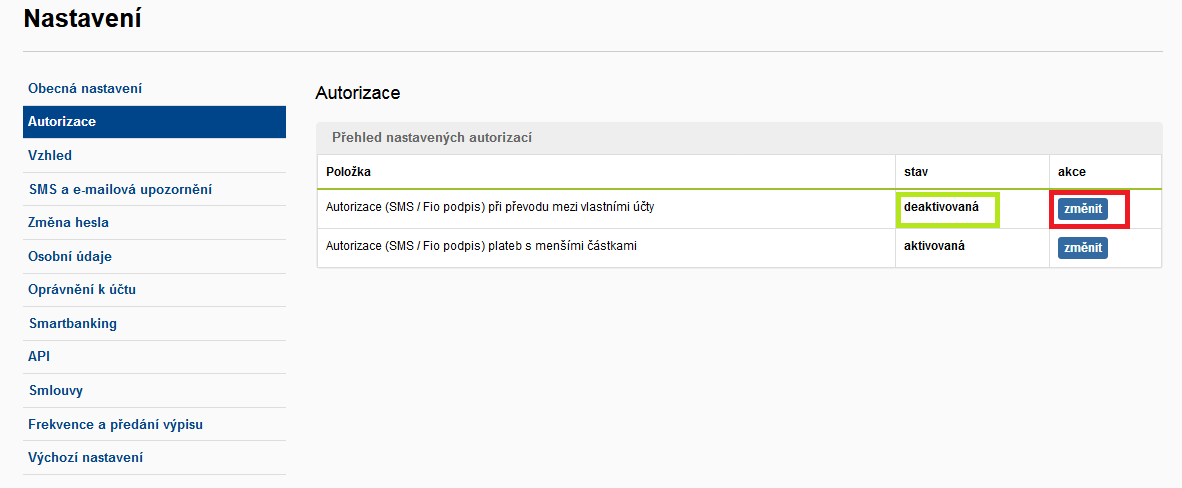1182x488 pixels.
Task: Open the Smlouvy section
Action: pyautogui.click(x=154, y=391)
